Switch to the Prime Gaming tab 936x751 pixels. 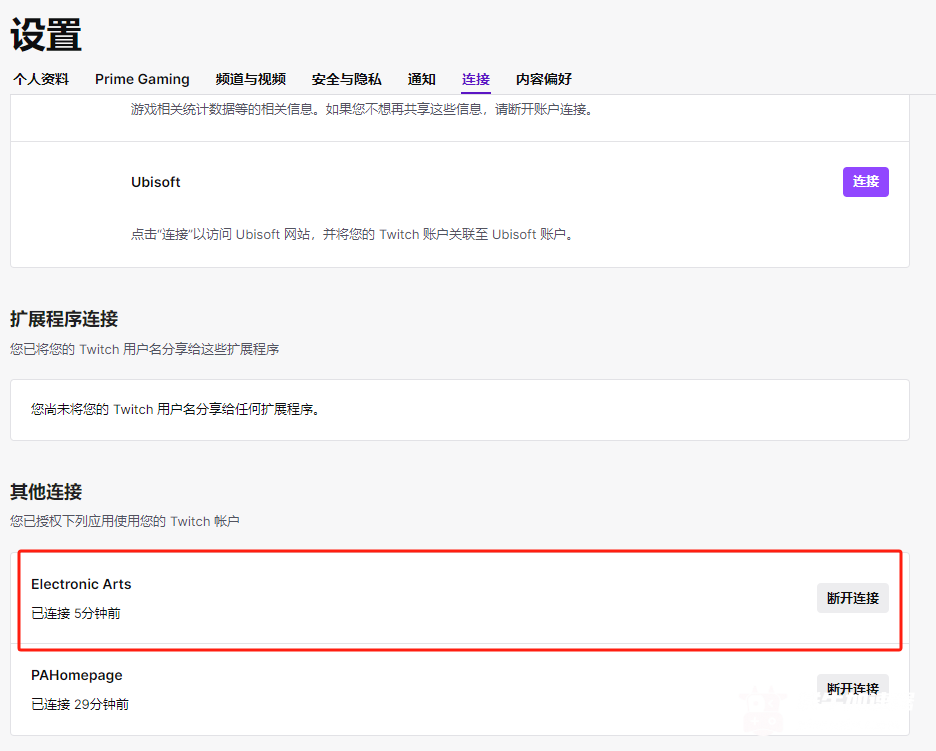point(142,79)
